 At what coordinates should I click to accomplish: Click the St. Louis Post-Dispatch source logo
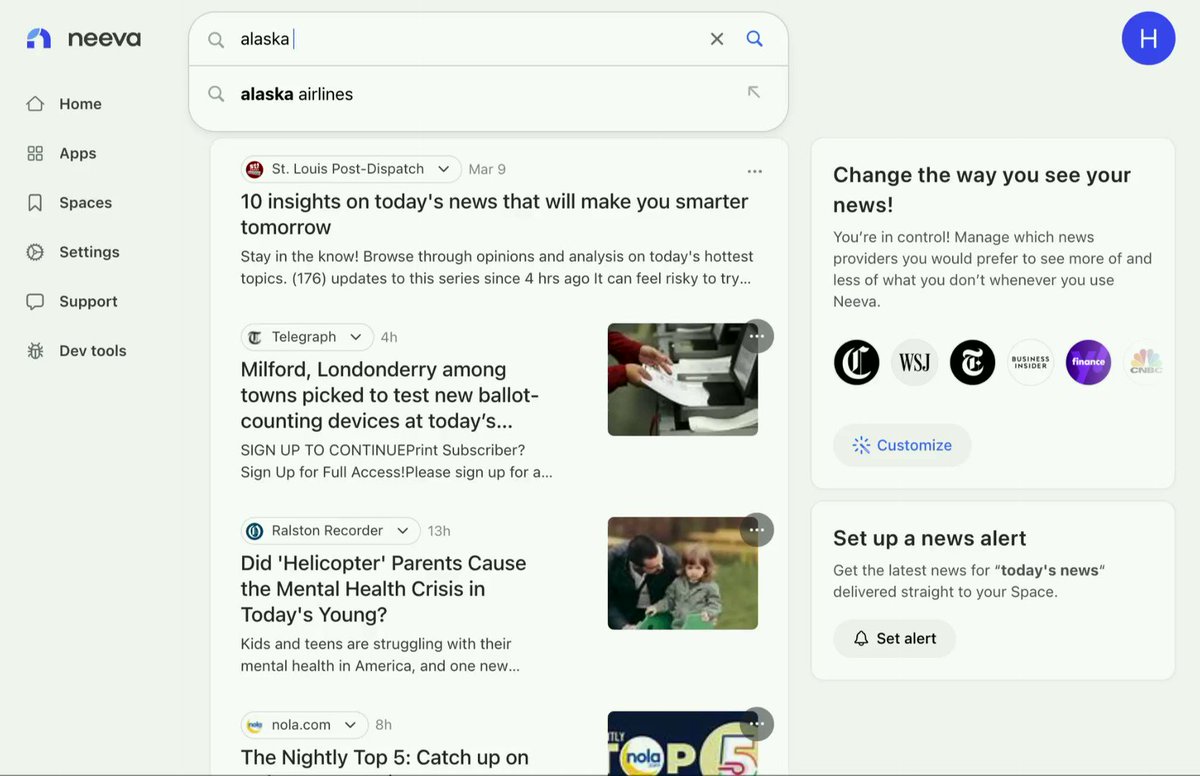click(x=255, y=169)
